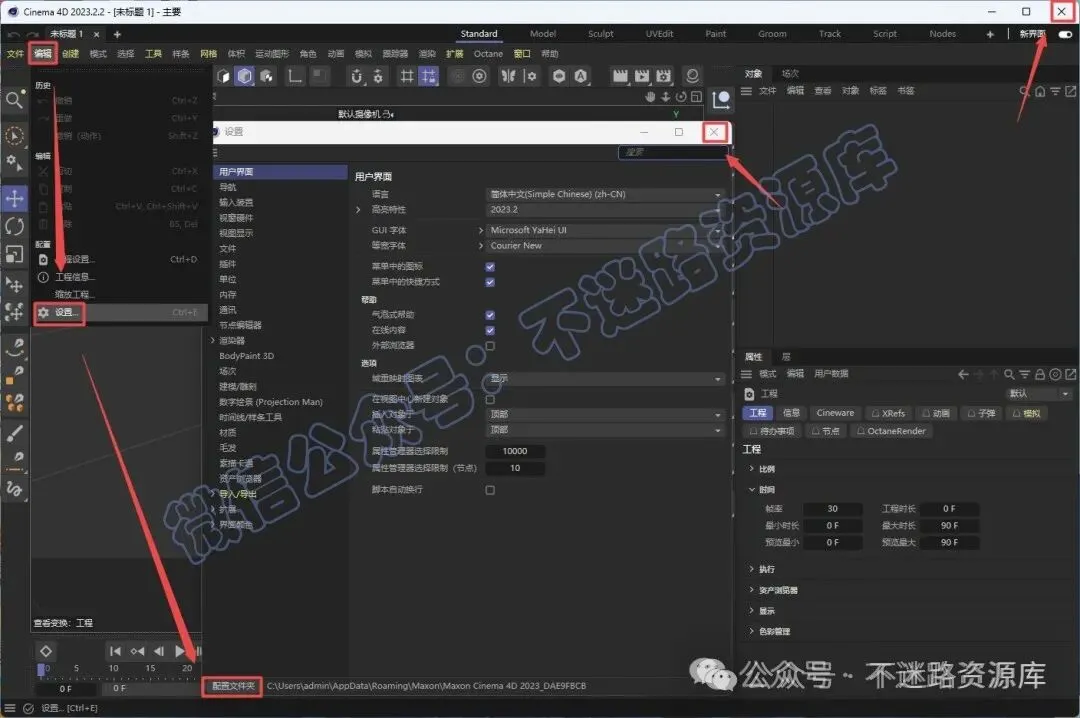
Task: Open the Octane menu
Action: [488, 54]
